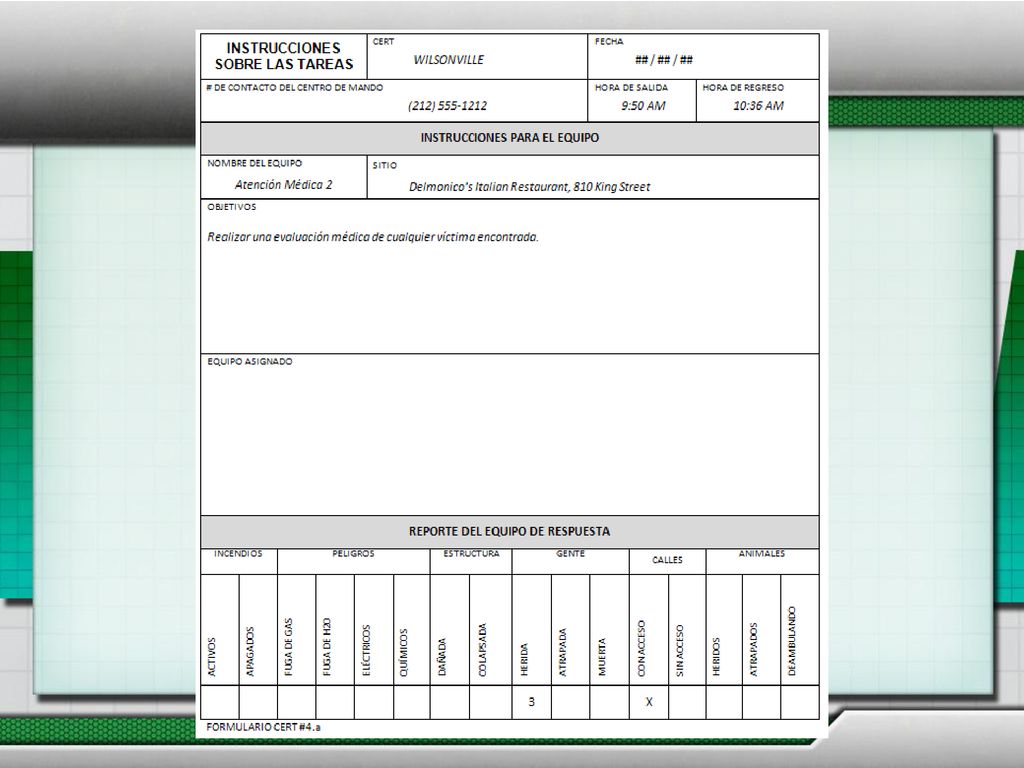
Task: Click the MUERTA column label
Action: tap(601, 657)
